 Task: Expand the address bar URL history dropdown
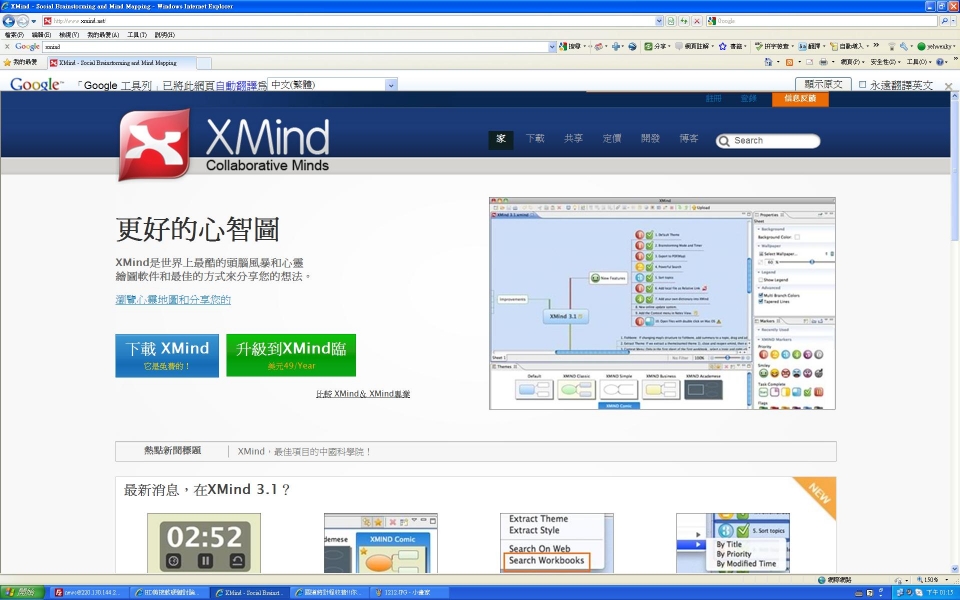658,20
